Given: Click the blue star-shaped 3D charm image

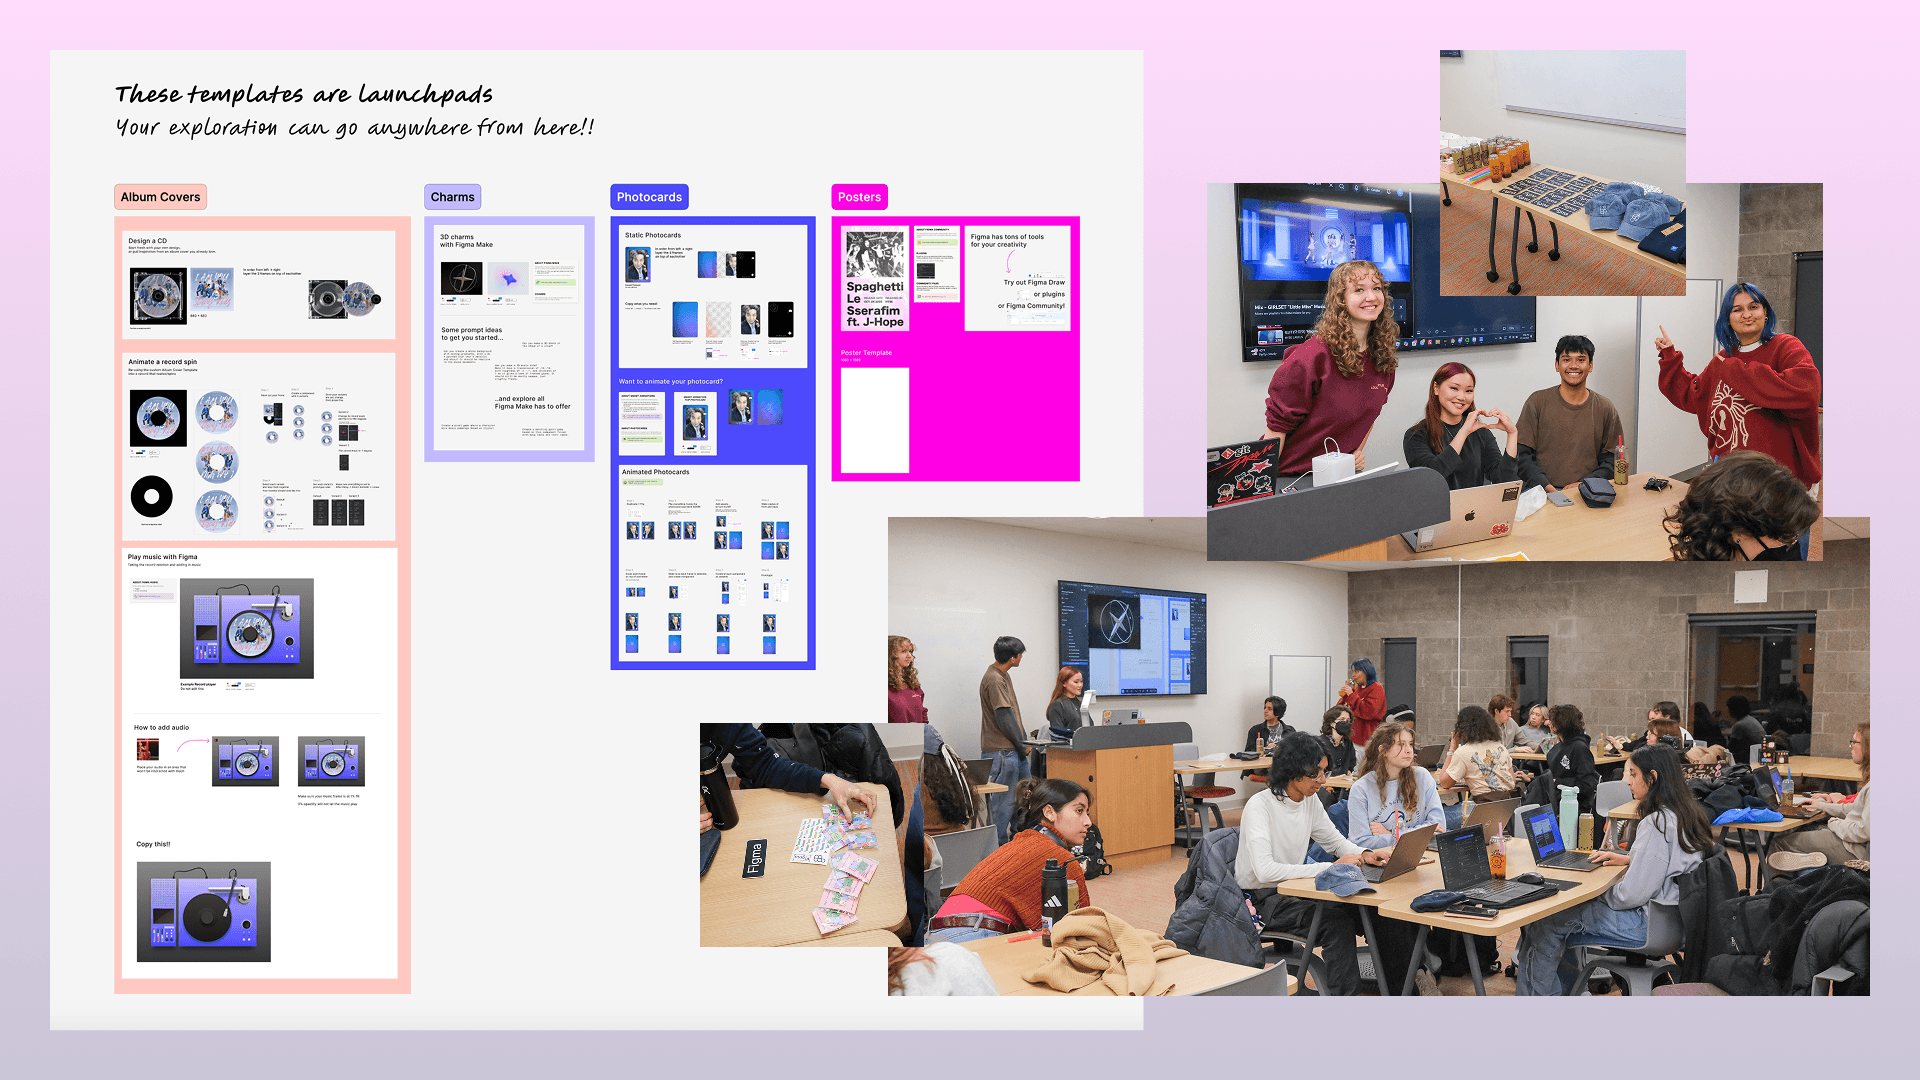Looking at the screenshot, I should (508, 278).
